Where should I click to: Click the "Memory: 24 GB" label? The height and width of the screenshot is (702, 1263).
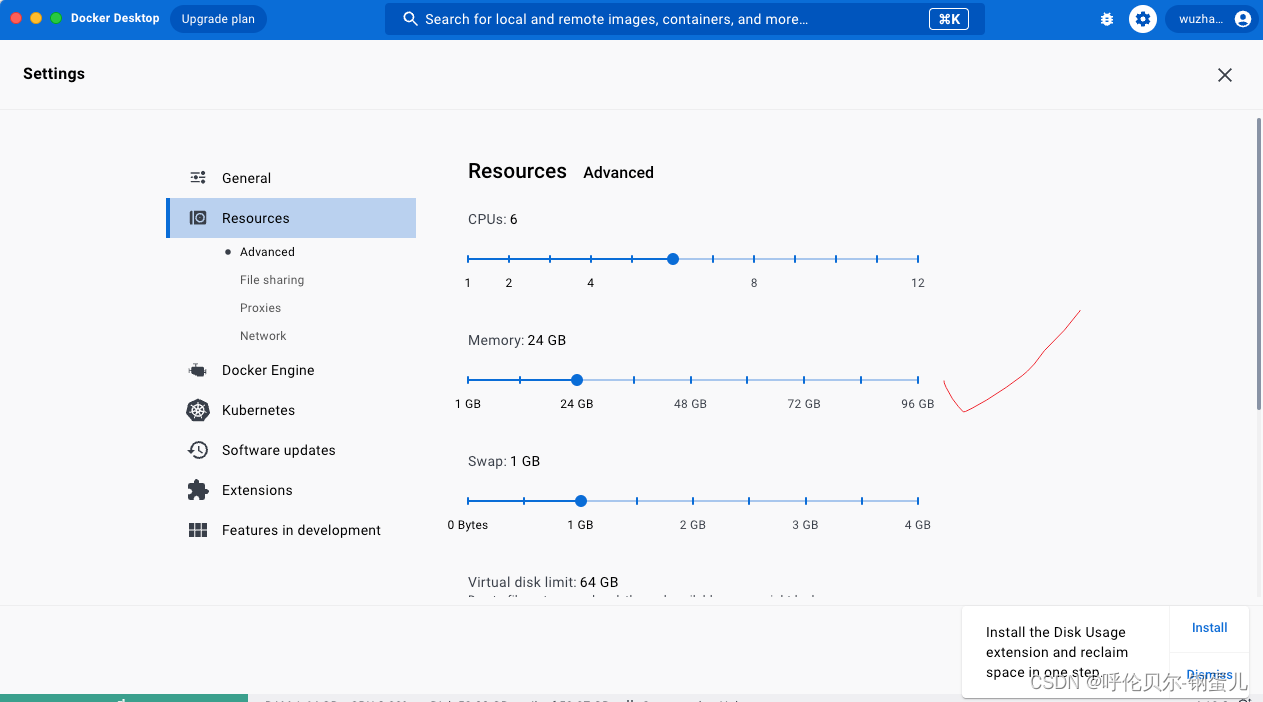[517, 340]
